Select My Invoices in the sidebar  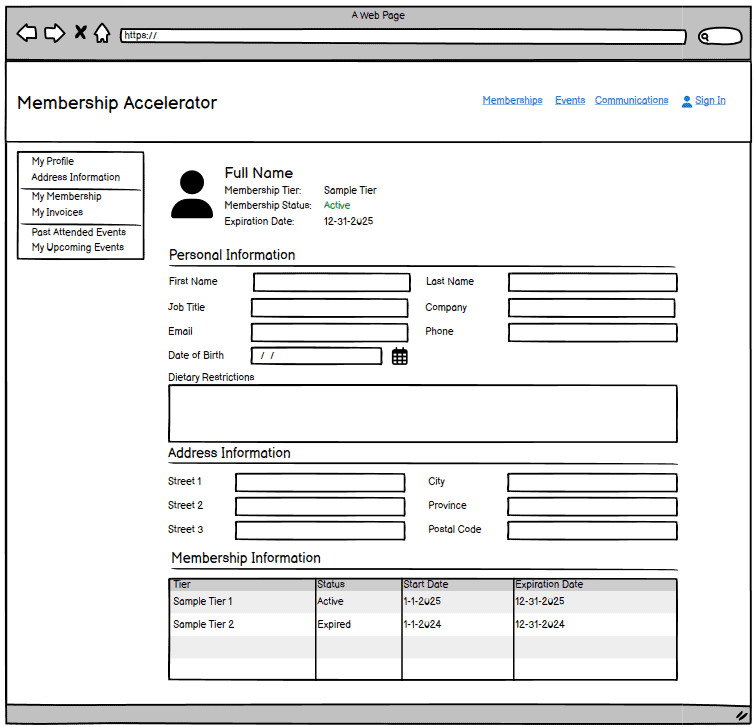[x=57, y=212]
